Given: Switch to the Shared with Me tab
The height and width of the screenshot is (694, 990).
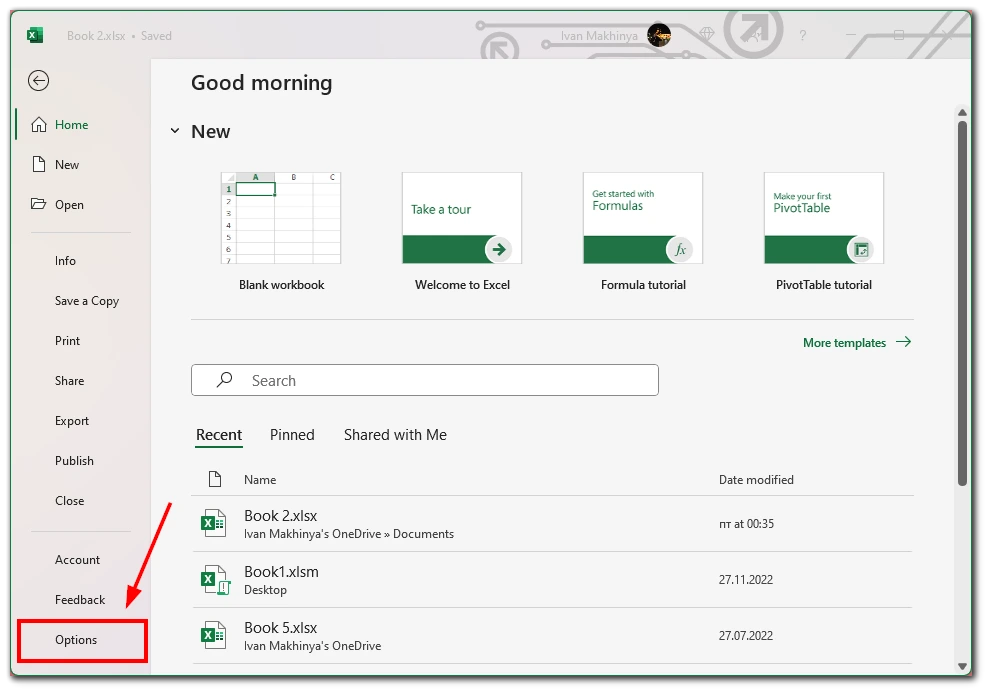Looking at the screenshot, I should pyautogui.click(x=395, y=435).
